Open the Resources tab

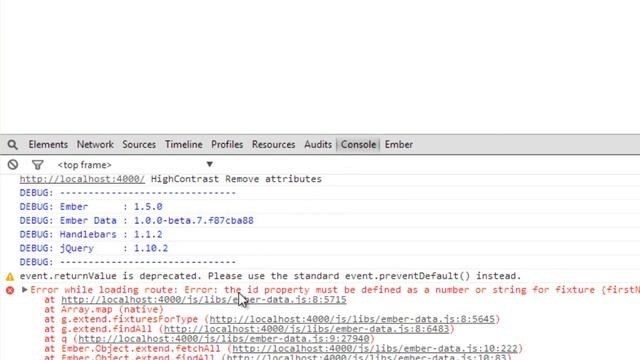273,144
